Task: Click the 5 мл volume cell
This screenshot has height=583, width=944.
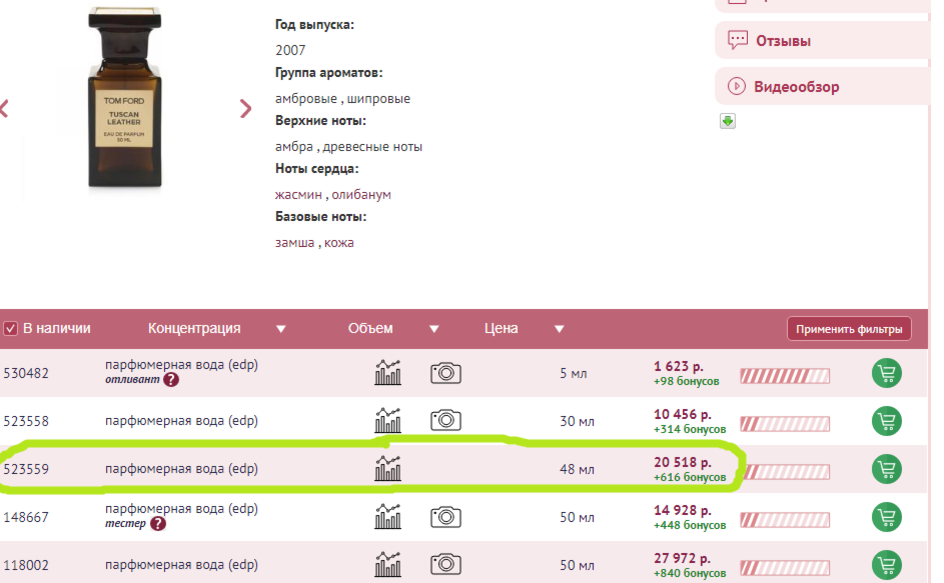Action: click(x=573, y=373)
